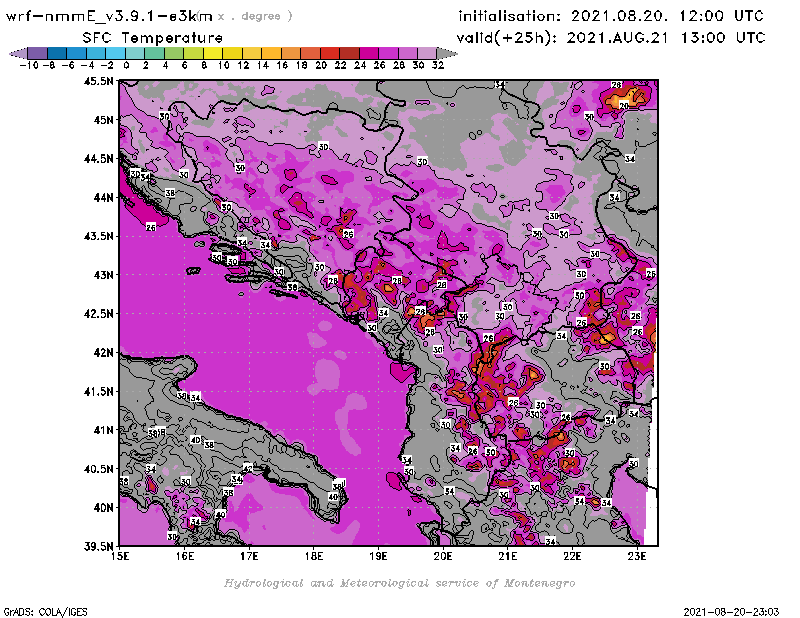
Task: Select the yellow swatch between 8 and 10
Action: click(213, 53)
